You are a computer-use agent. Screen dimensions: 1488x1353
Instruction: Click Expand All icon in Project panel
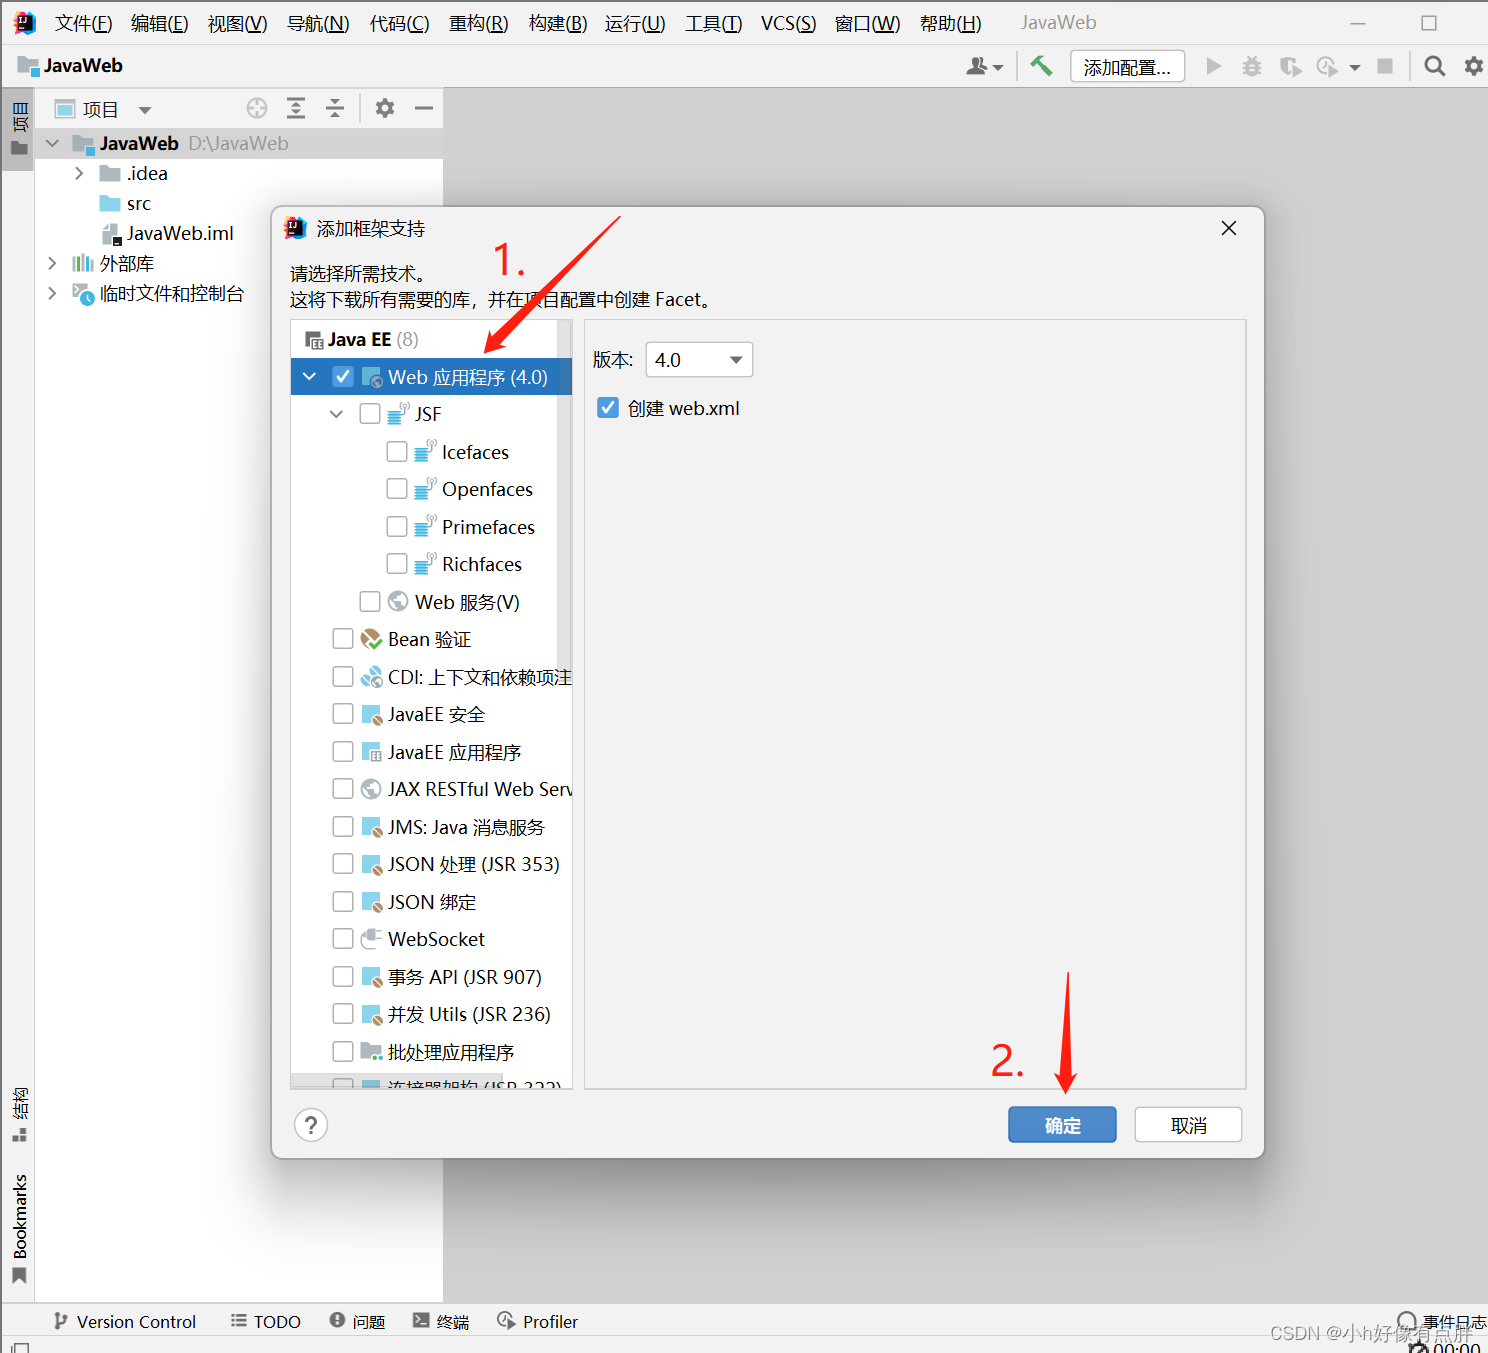point(296,108)
